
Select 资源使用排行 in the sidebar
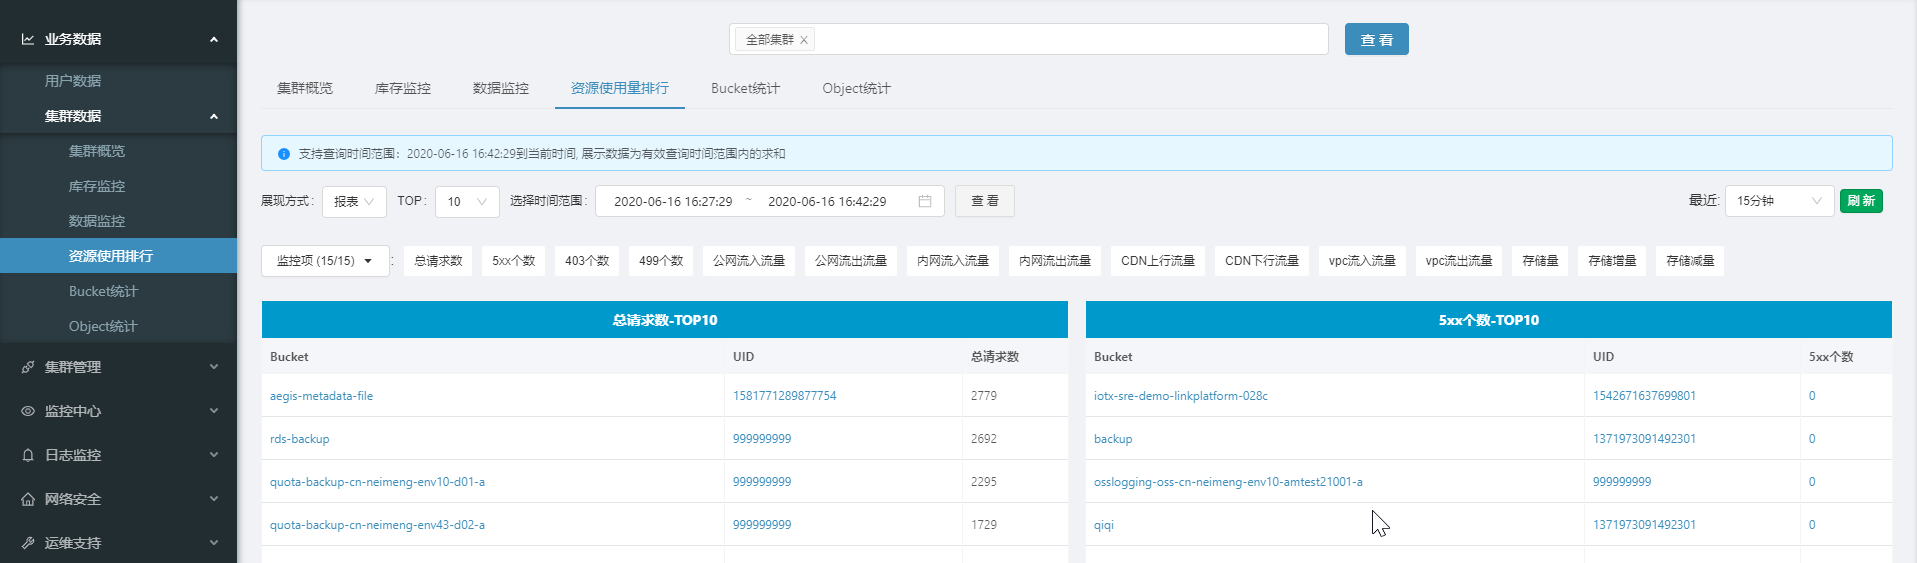pyautogui.click(x=118, y=256)
